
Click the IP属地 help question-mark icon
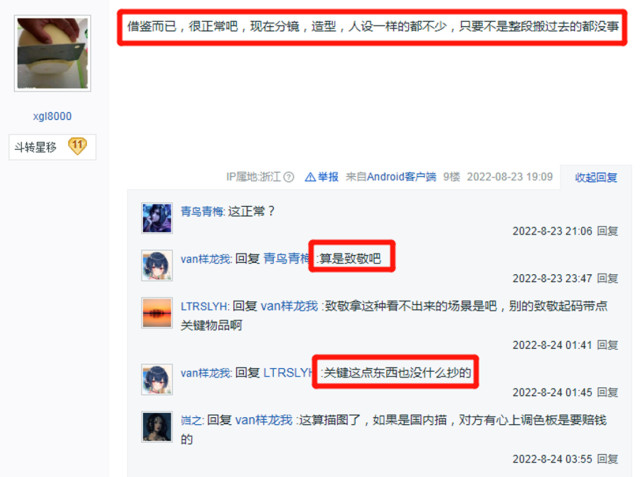pyautogui.click(x=289, y=177)
